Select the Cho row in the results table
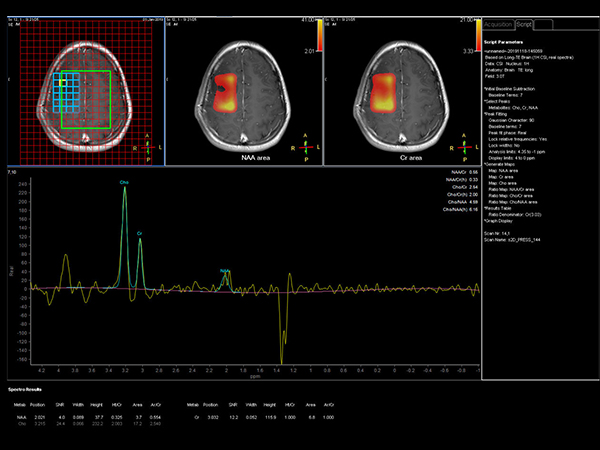Image resolution: width=600 pixels, height=450 pixels. 89,424
